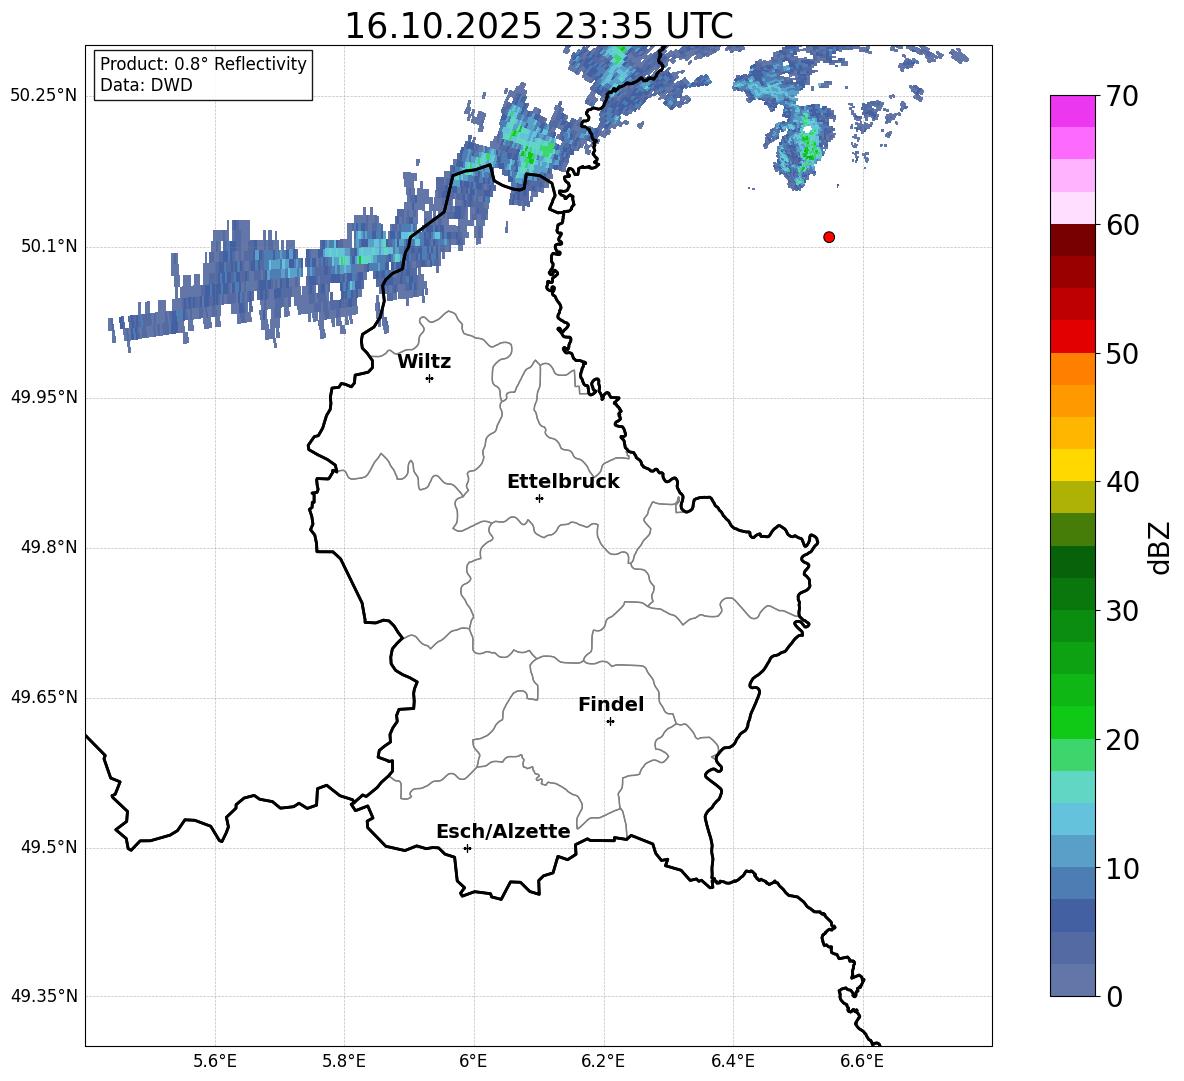Click the 6.4°E longitude label
Viewport: 1184px width, 1081px height.
(x=732, y=1061)
